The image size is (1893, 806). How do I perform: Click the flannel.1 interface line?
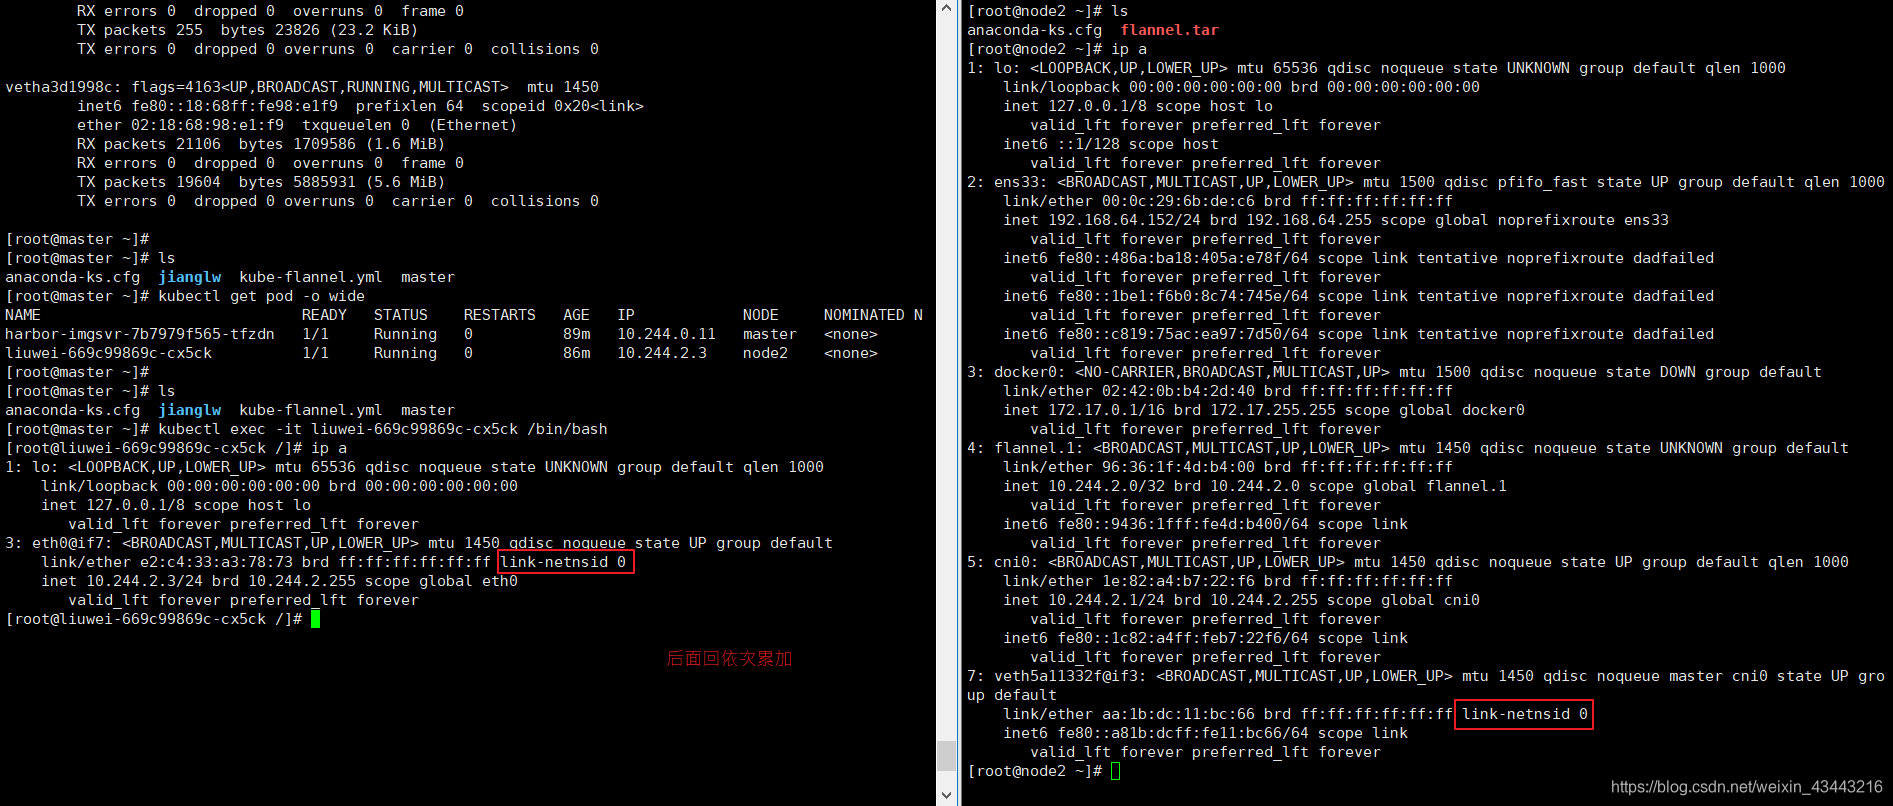[1407, 448]
